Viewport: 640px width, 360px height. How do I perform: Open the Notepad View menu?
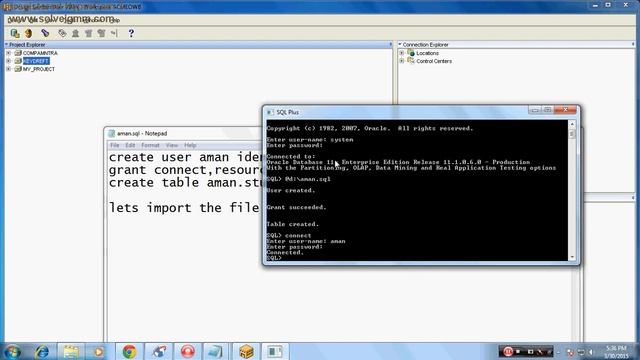tap(172, 145)
